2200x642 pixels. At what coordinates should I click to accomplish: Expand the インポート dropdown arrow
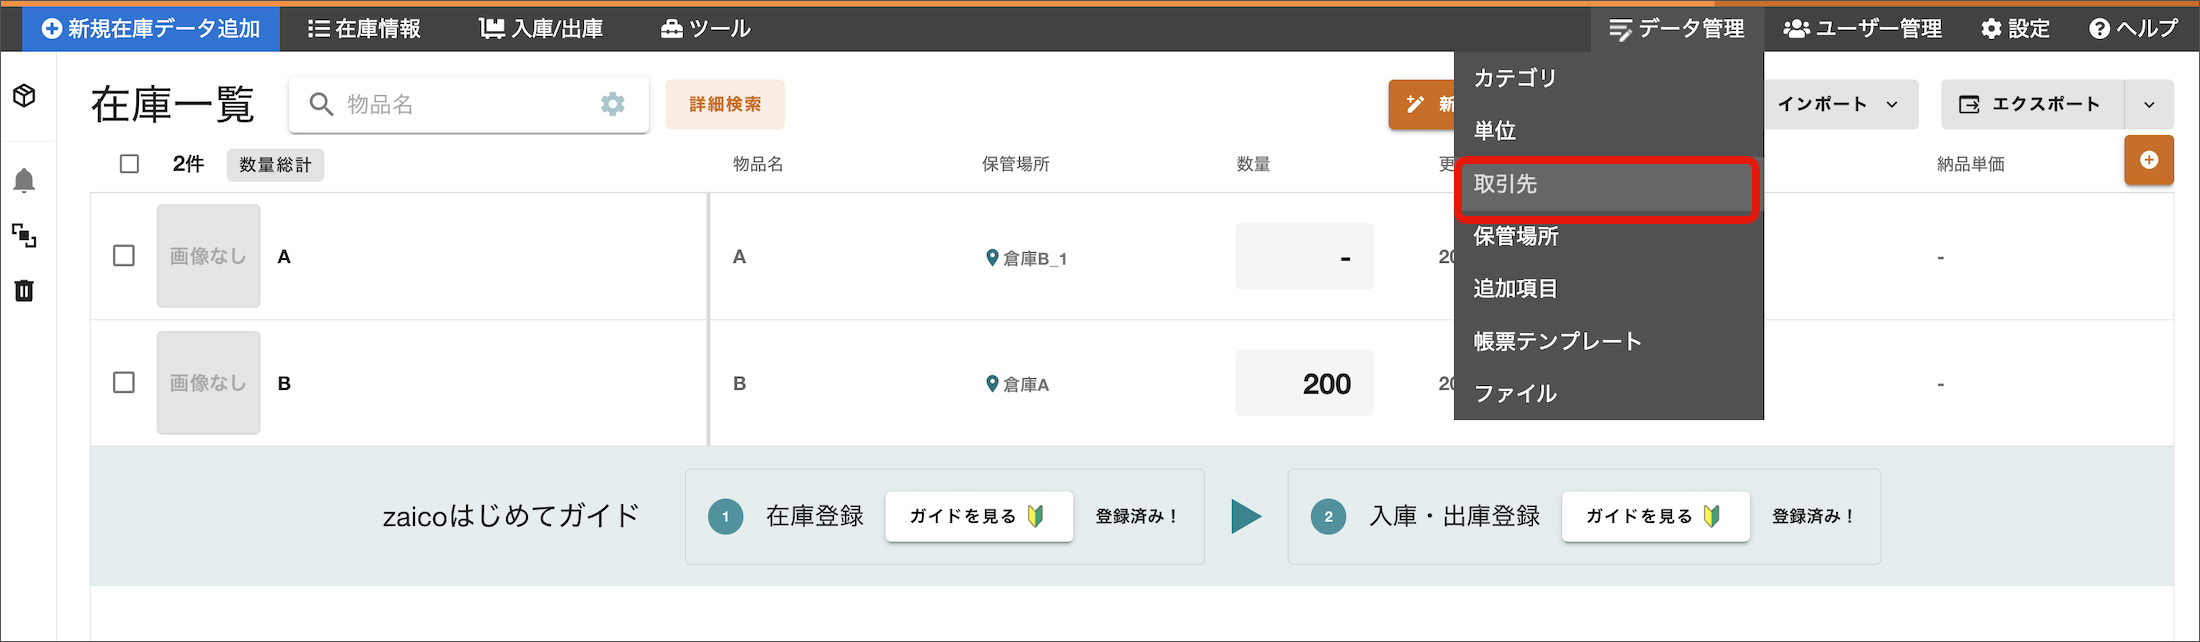tap(1890, 104)
